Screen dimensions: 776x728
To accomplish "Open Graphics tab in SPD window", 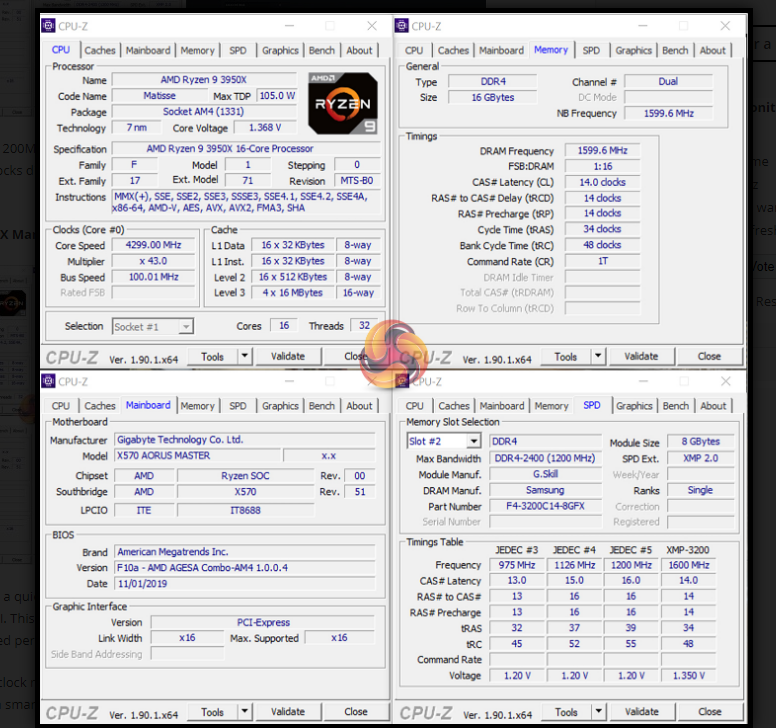I will pyautogui.click(x=634, y=405).
